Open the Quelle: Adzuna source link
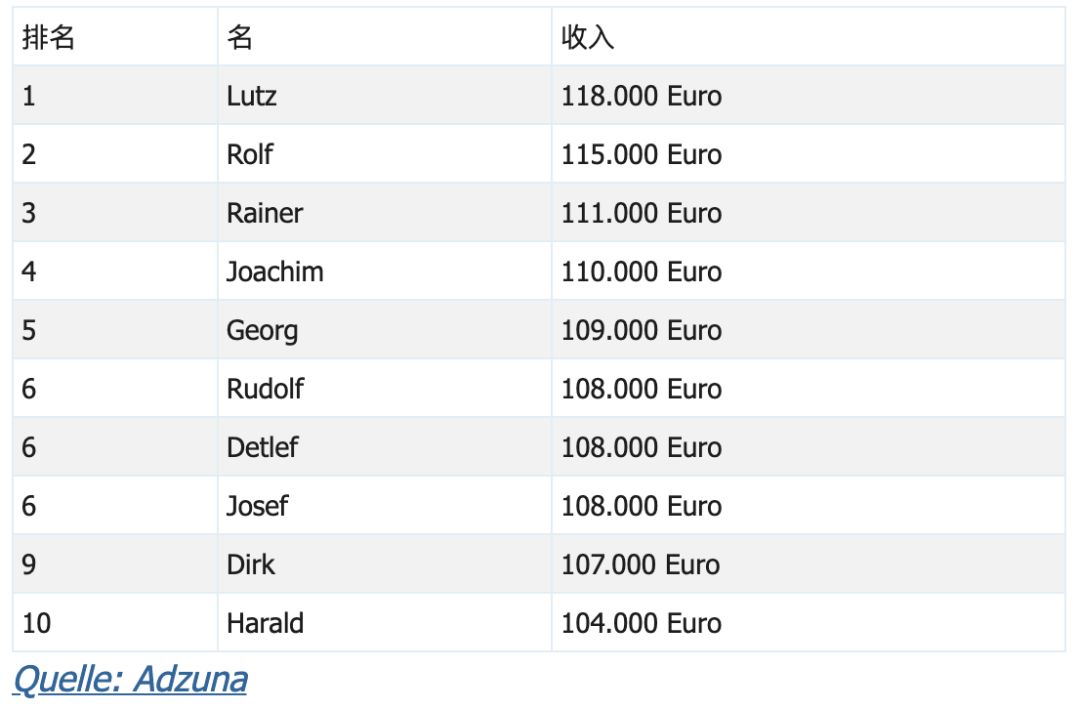 point(130,679)
